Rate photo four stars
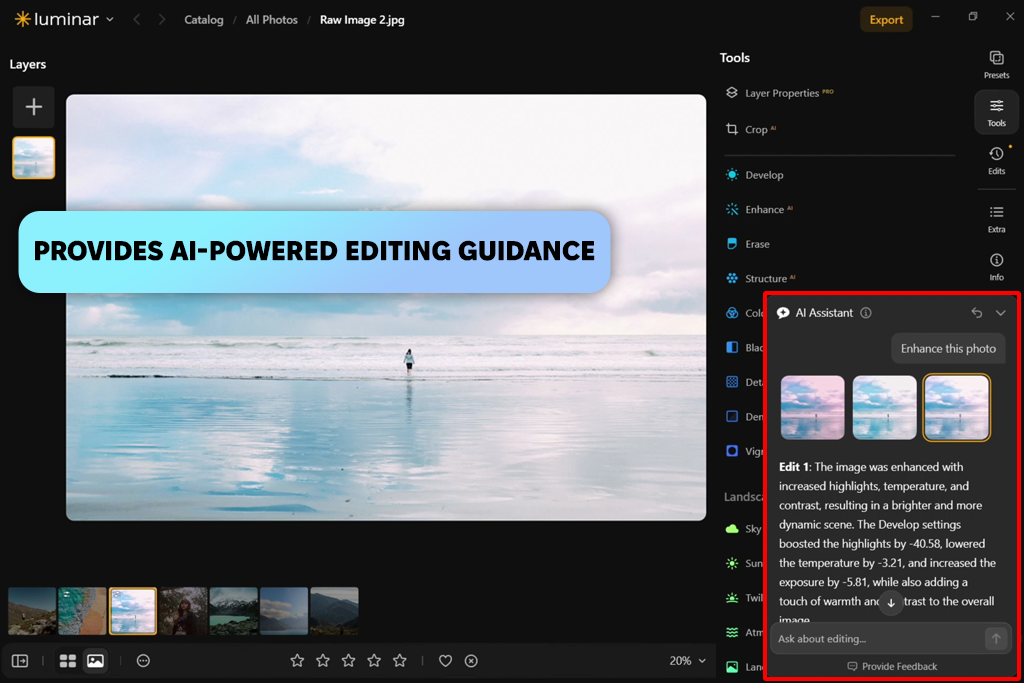Image resolution: width=1024 pixels, height=683 pixels. (374, 661)
